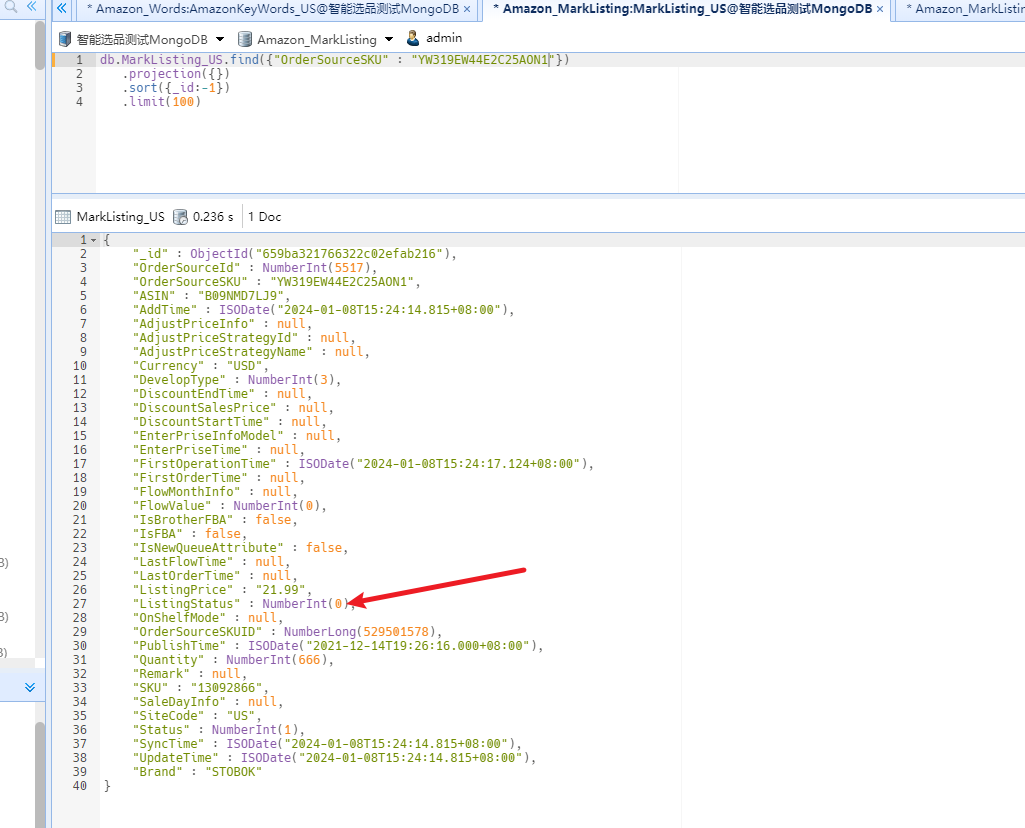This screenshot has width=1025, height=828.
Task: Close the Amazon_MarkListing:MarkListing_US tab
Action: 880,9
